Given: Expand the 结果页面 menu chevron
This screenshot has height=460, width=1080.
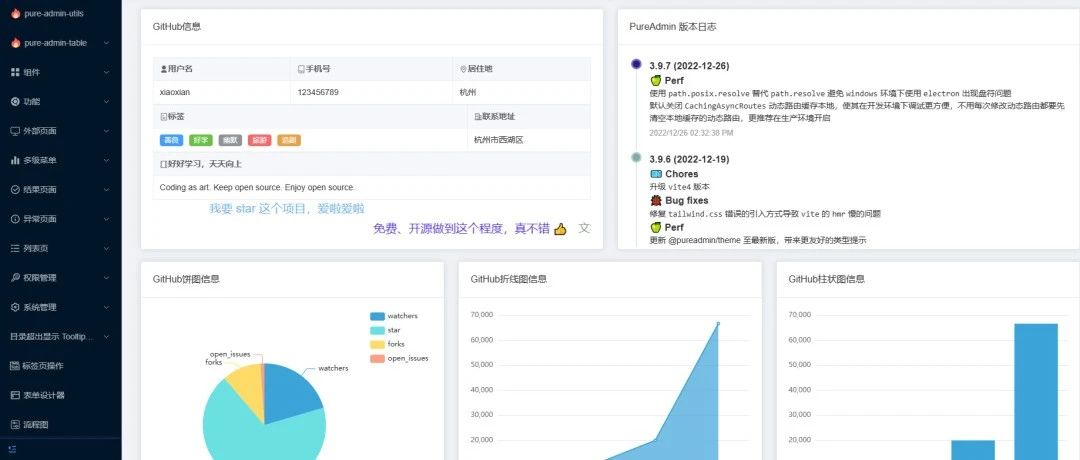Looking at the screenshot, I should [106, 189].
